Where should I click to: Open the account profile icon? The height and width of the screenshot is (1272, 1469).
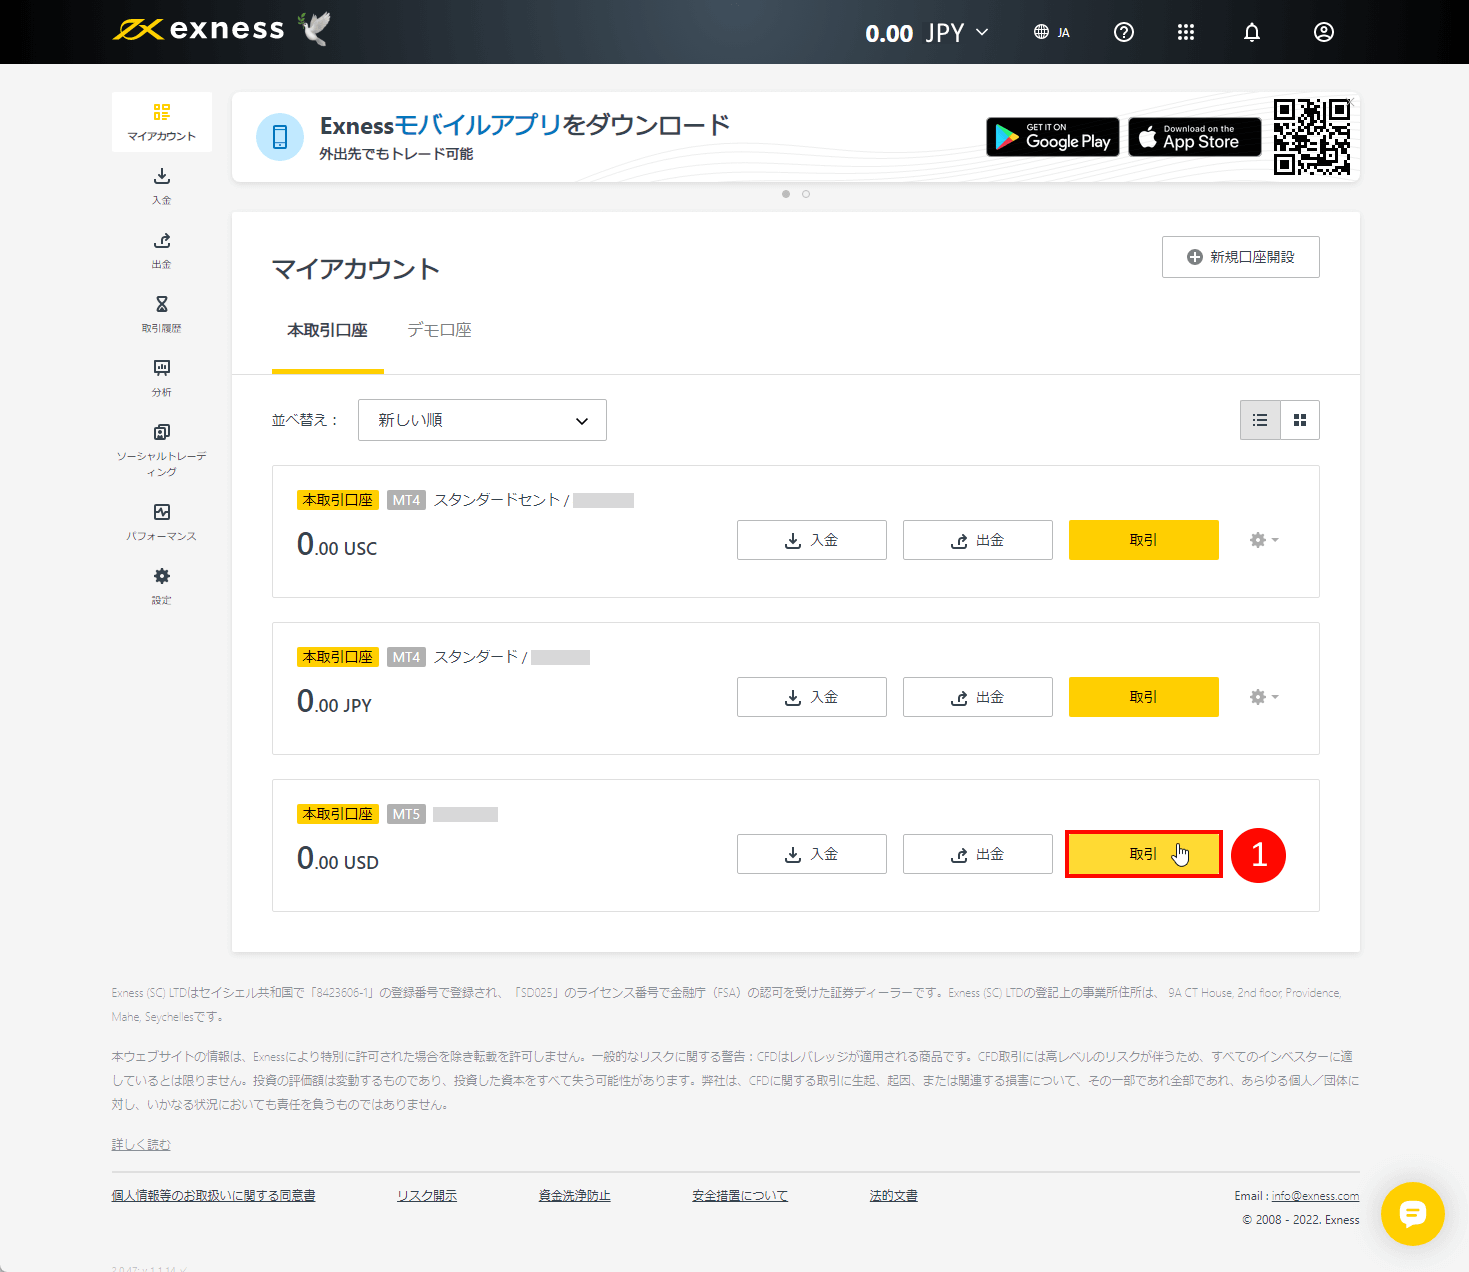(x=1323, y=32)
